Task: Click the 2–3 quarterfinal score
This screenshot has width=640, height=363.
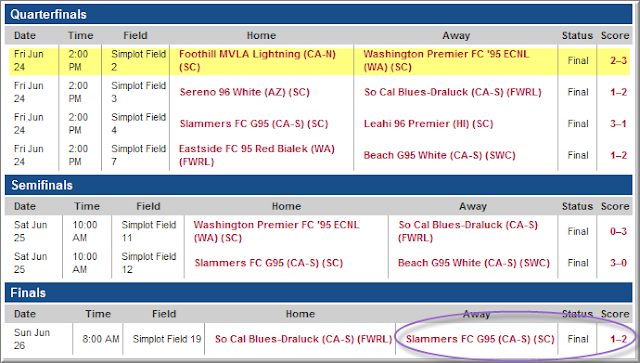Action: pos(618,61)
